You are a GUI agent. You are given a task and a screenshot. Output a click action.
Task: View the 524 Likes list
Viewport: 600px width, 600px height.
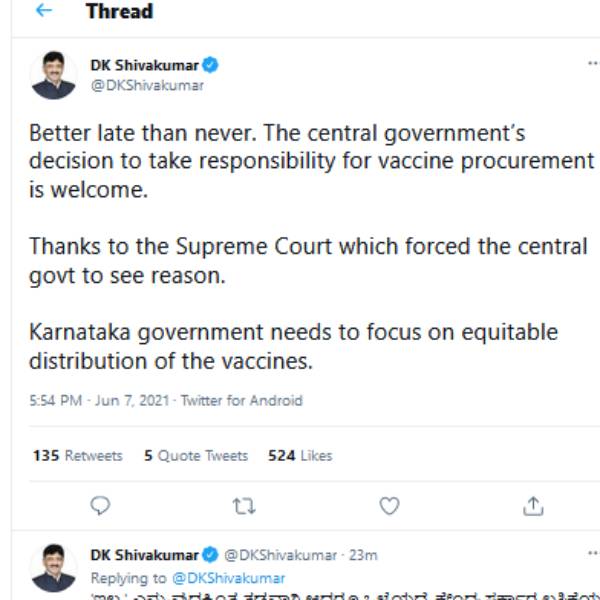click(x=300, y=455)
